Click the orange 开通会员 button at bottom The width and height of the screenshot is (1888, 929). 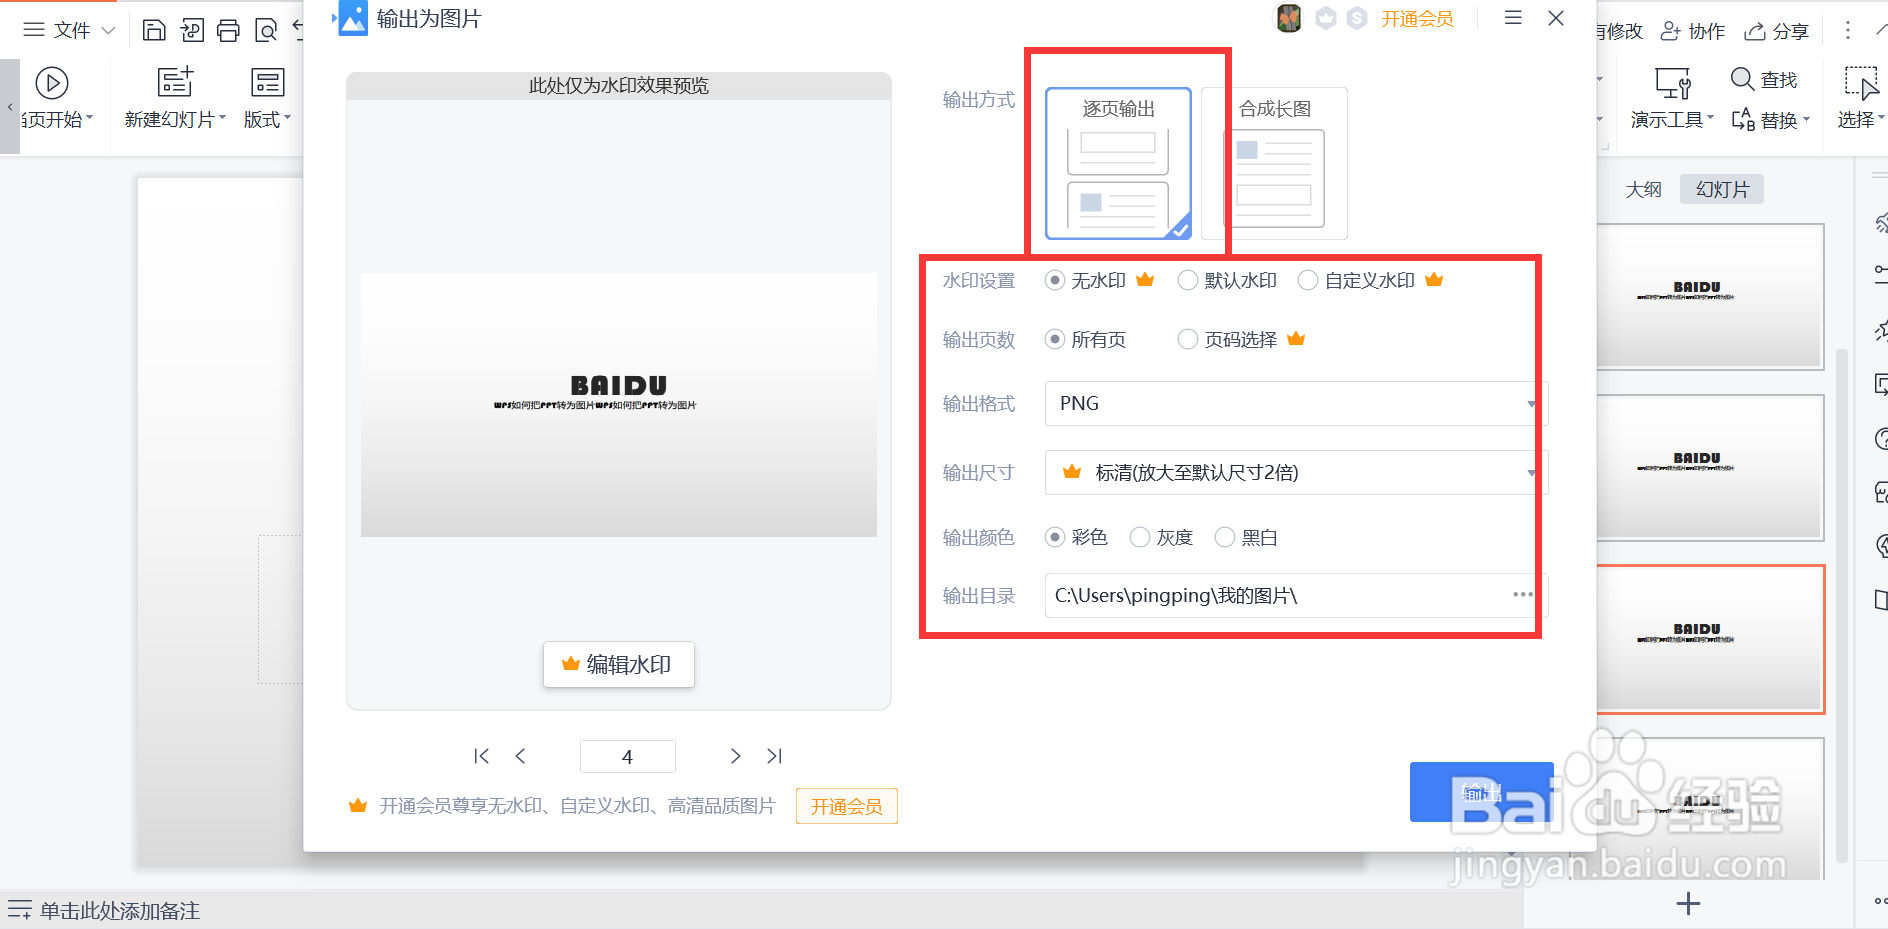pyautogui.click(x=847, y=806)
